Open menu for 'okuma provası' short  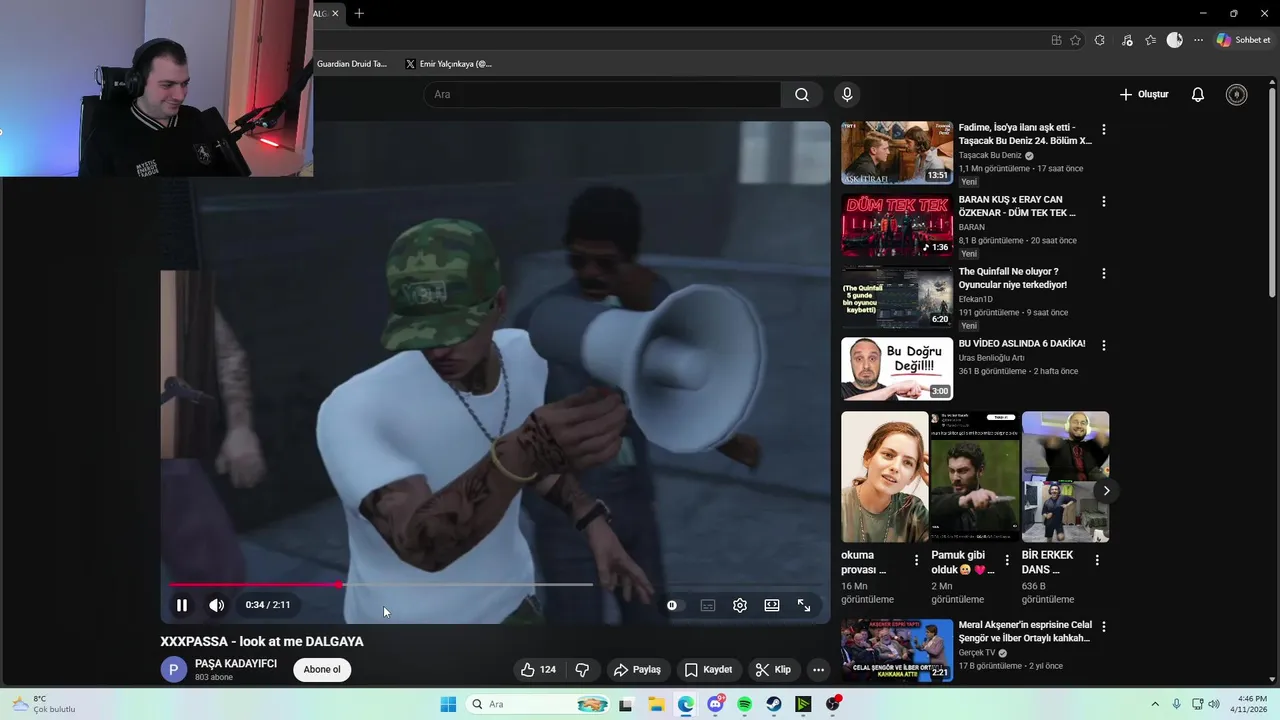coord(917,560)
